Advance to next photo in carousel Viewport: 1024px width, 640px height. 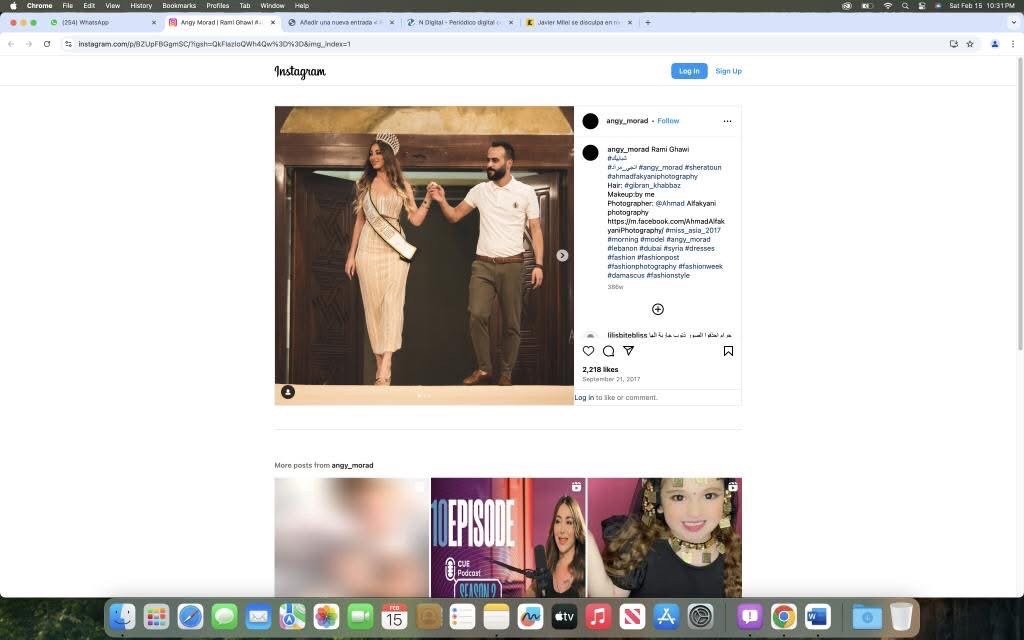pyautogui.click(x=562, y=256)
